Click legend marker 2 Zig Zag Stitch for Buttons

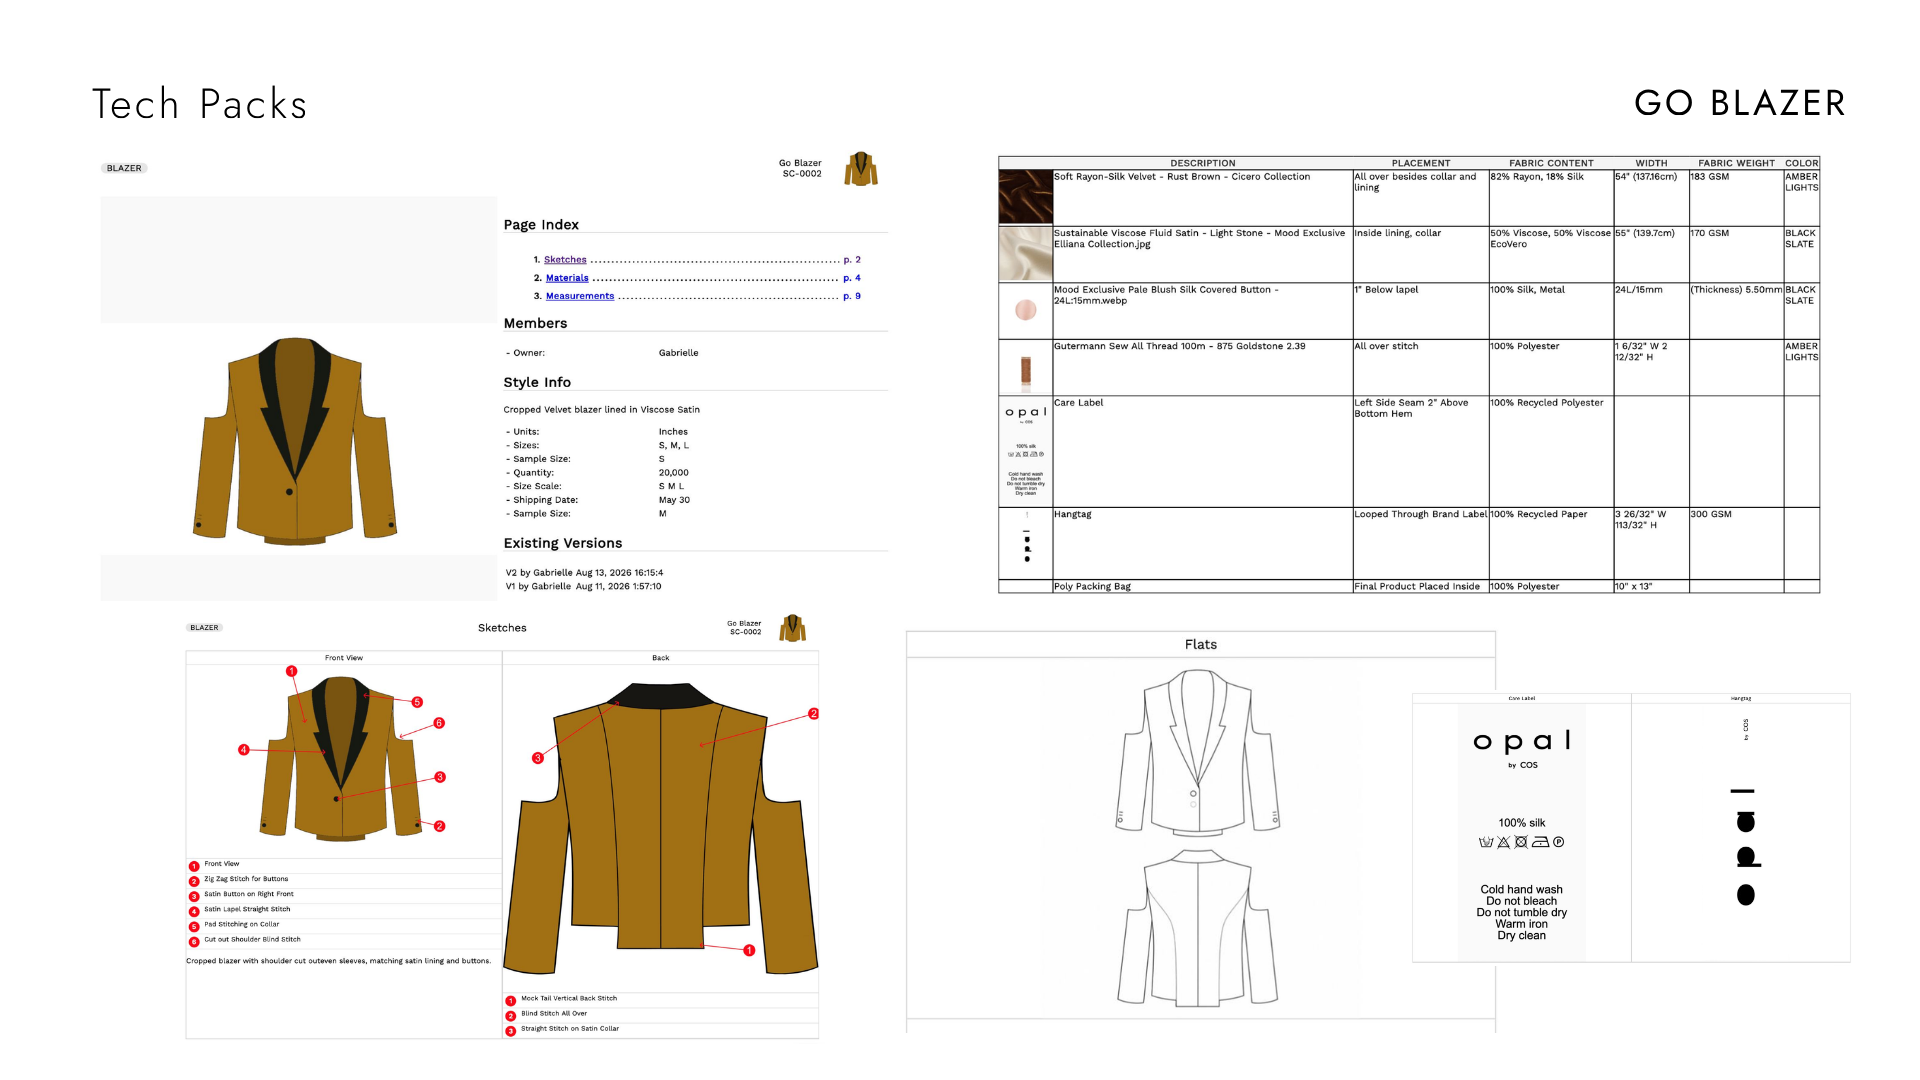(194, 881)
